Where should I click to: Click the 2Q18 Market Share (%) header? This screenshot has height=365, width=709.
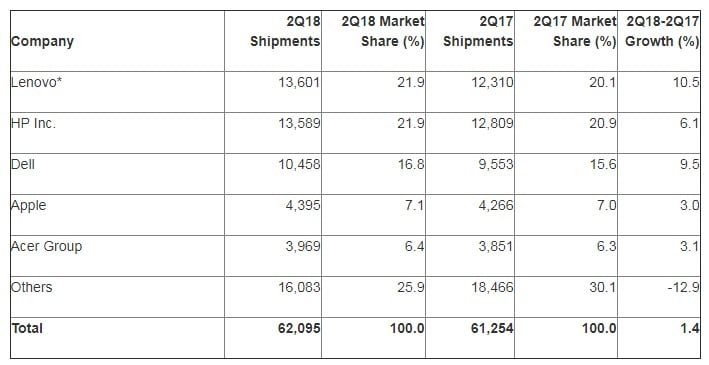[383, 31]
